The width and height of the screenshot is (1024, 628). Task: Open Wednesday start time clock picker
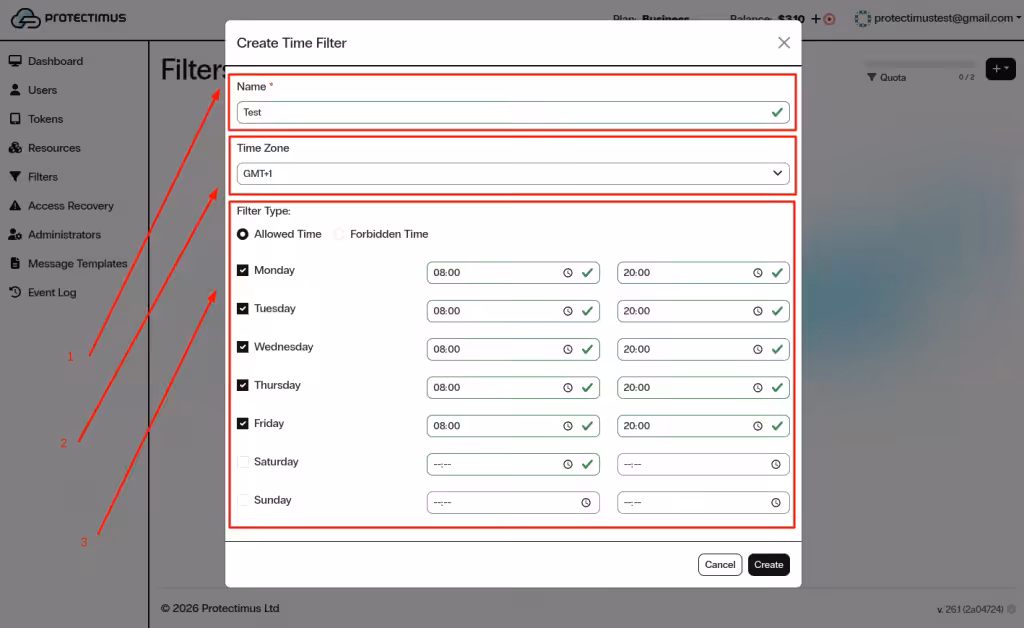[x=568, y=349]
